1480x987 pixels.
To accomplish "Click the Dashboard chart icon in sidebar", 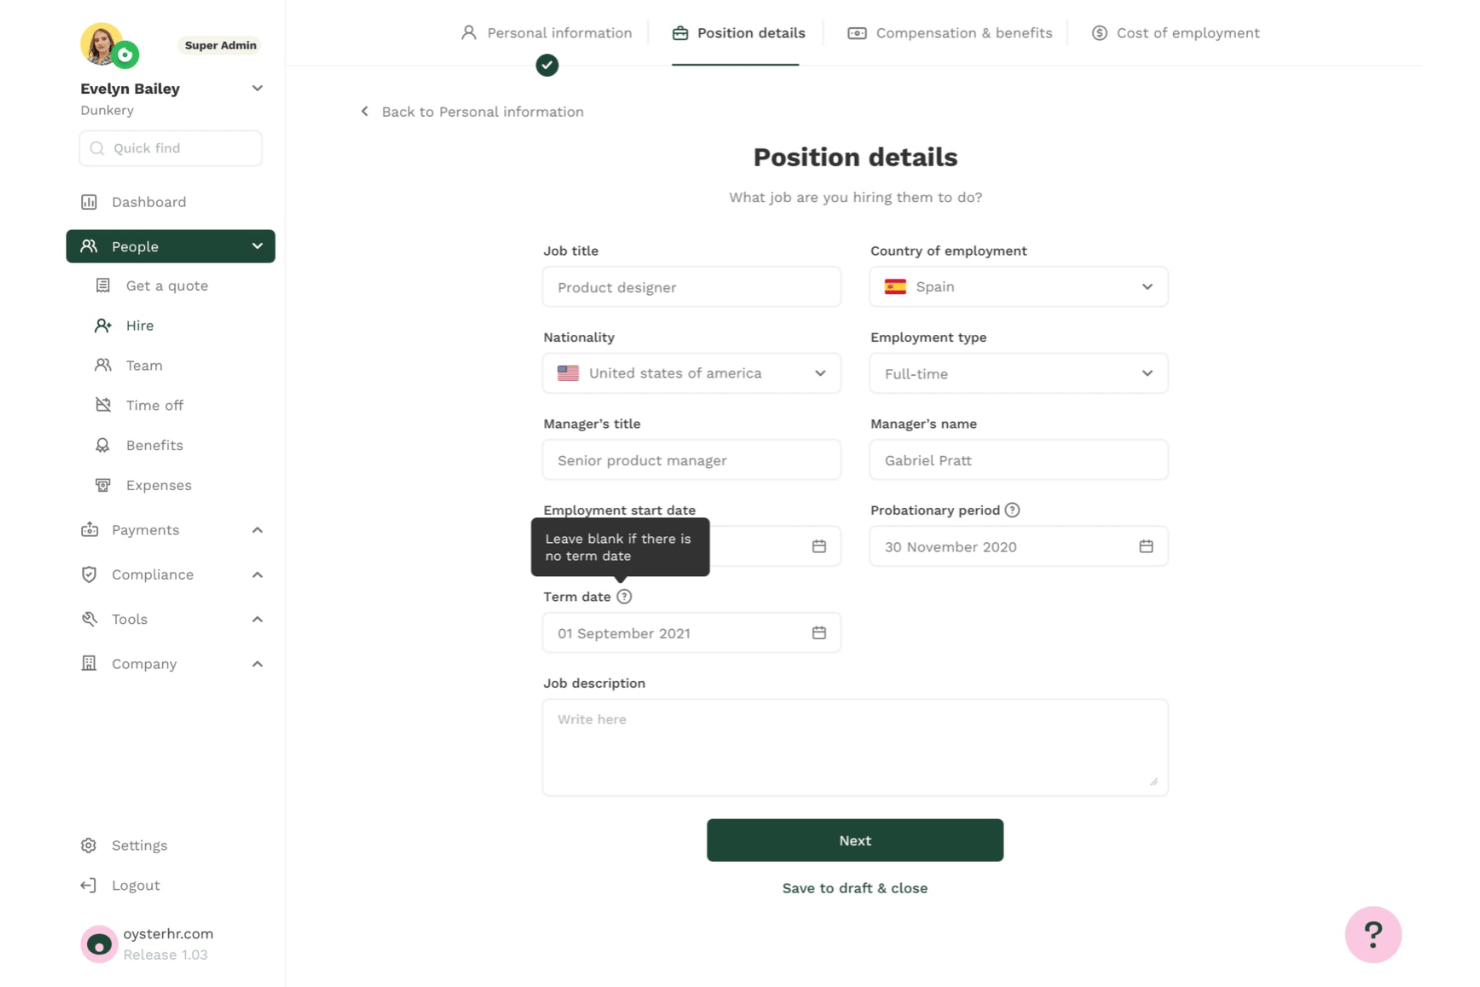I will [x=89, y=202].
